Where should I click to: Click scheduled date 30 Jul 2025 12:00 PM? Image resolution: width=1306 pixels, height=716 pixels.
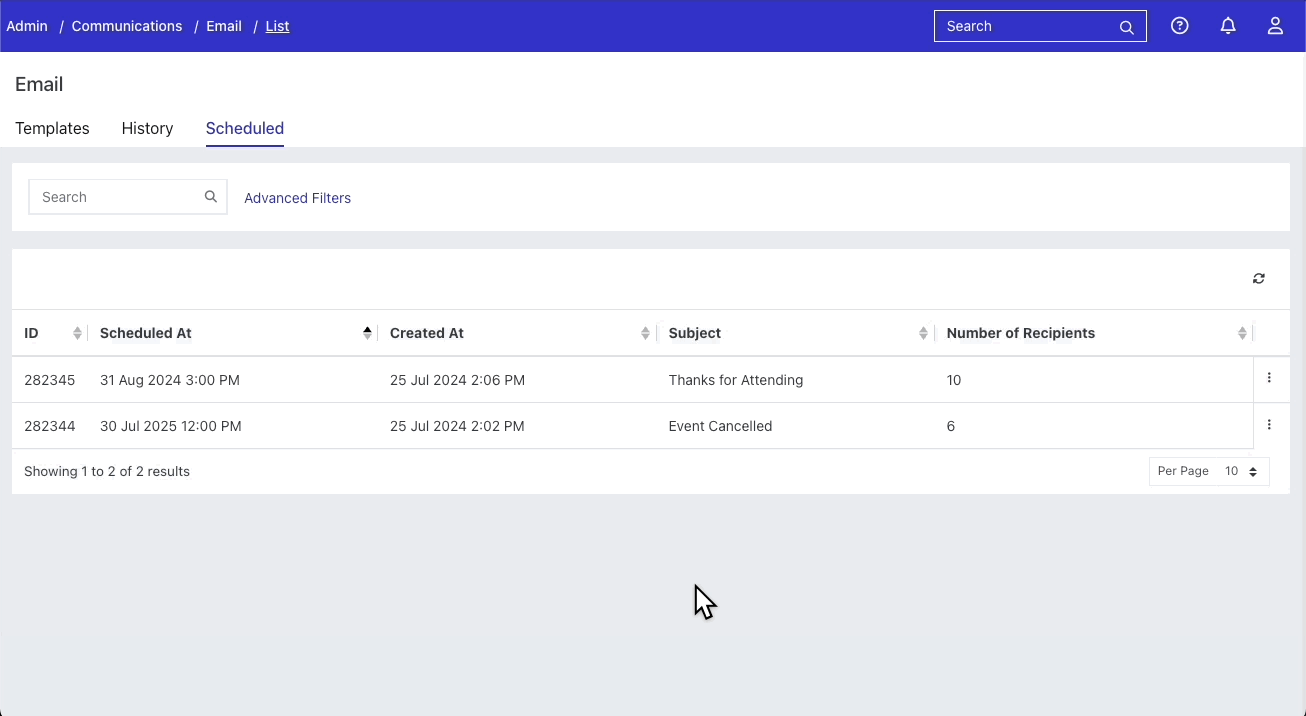(x=171, y=426)
